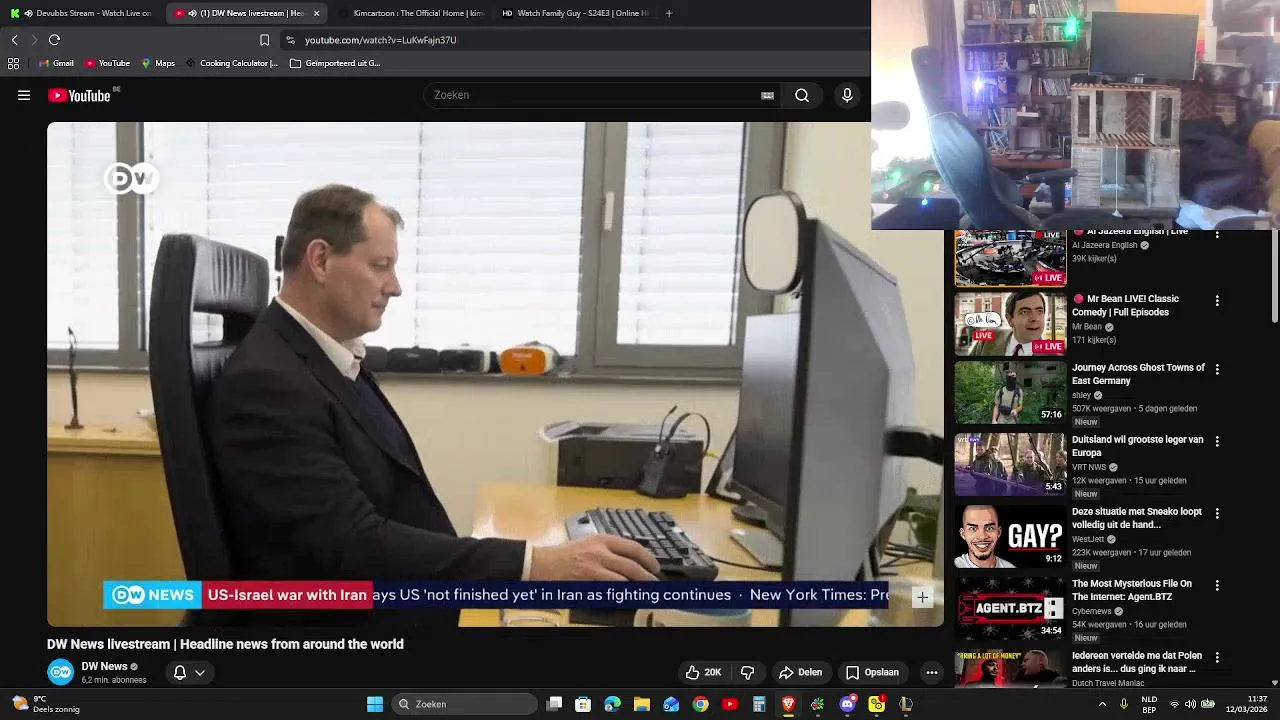Screen dimensions: 1280x720
Task: Open the network and volume tray icons
Action: (x=1191, y=704)
